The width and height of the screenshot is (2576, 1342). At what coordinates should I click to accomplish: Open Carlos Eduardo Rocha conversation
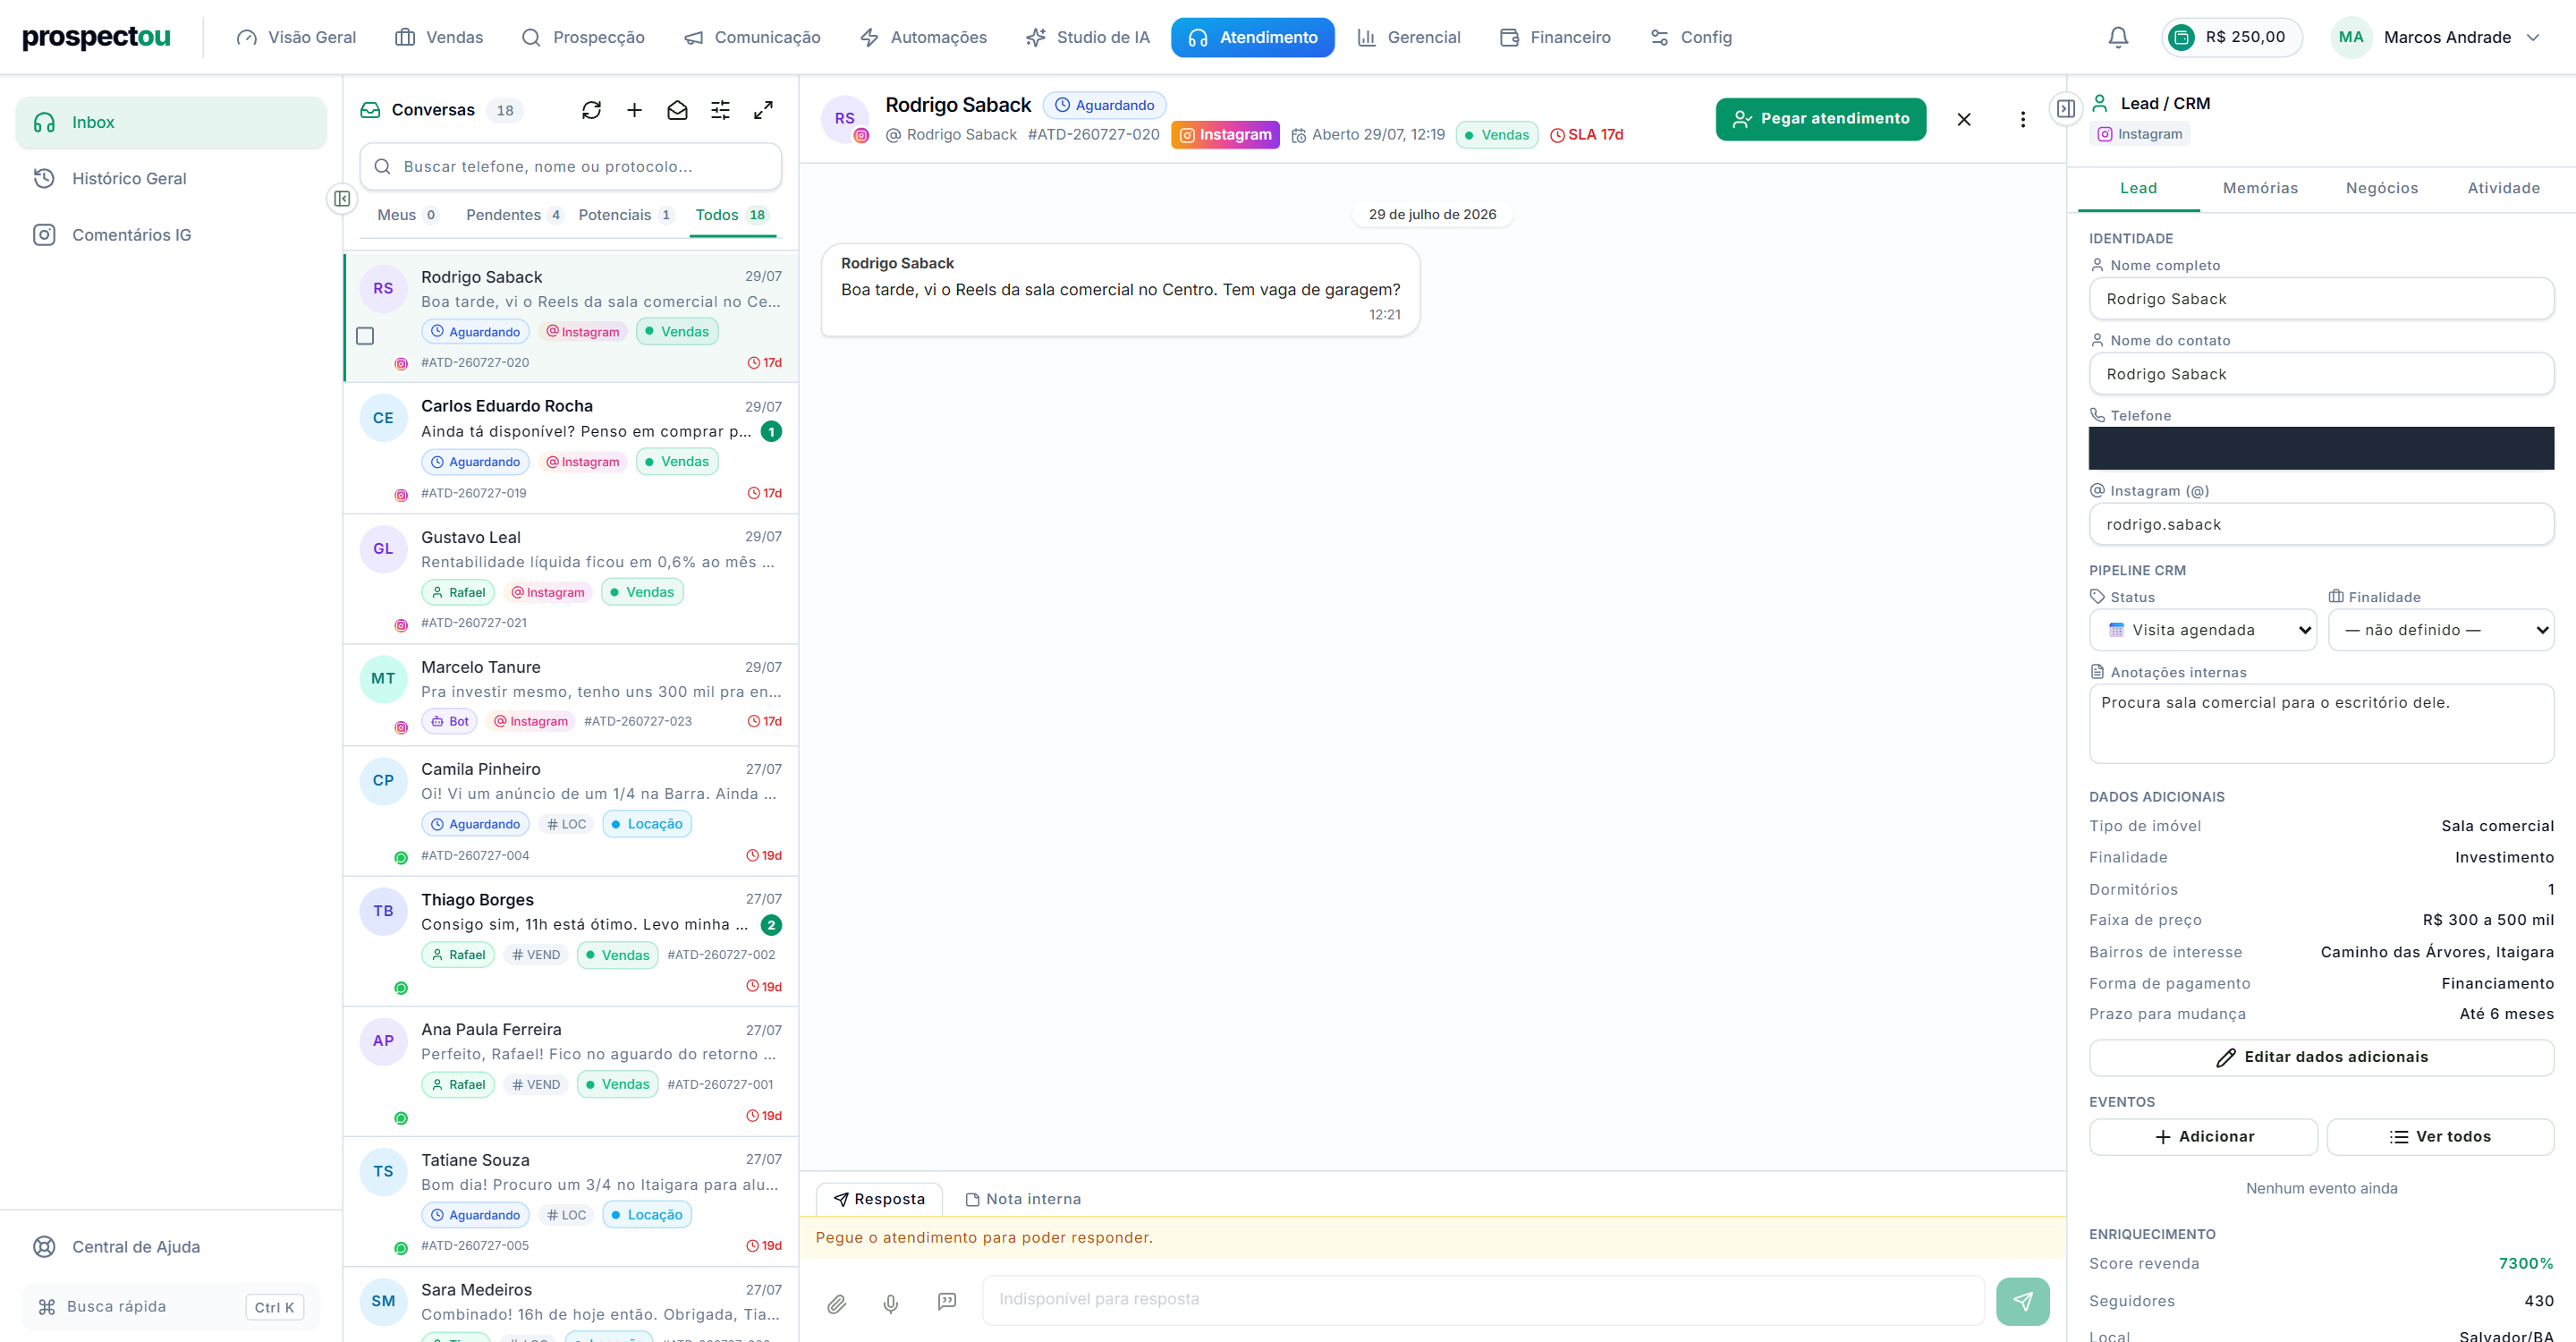tap(570, 448)
